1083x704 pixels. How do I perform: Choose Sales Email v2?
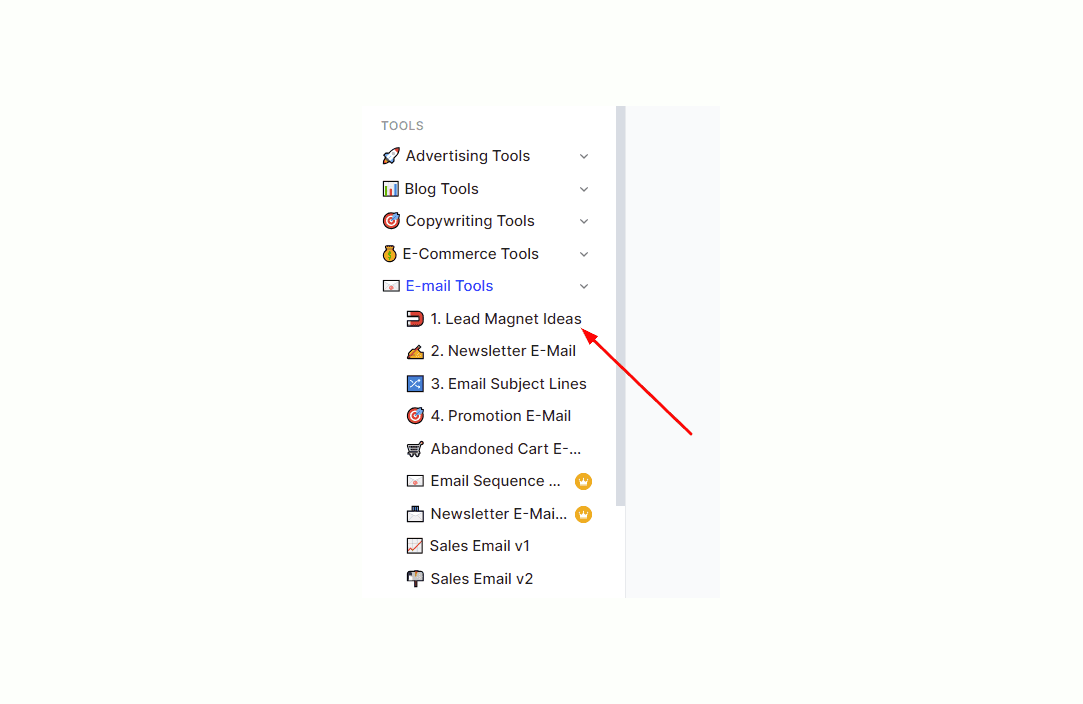tap(481, 579)
